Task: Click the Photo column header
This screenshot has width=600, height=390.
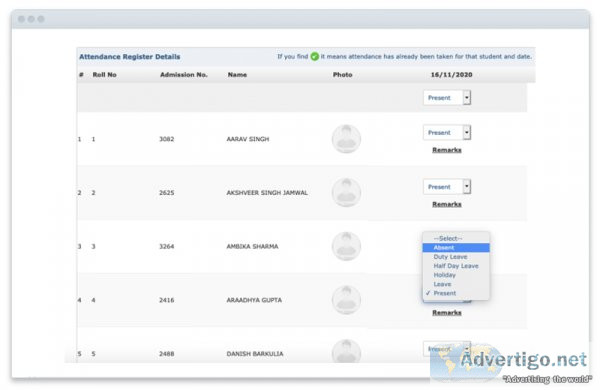Action: 342,75
